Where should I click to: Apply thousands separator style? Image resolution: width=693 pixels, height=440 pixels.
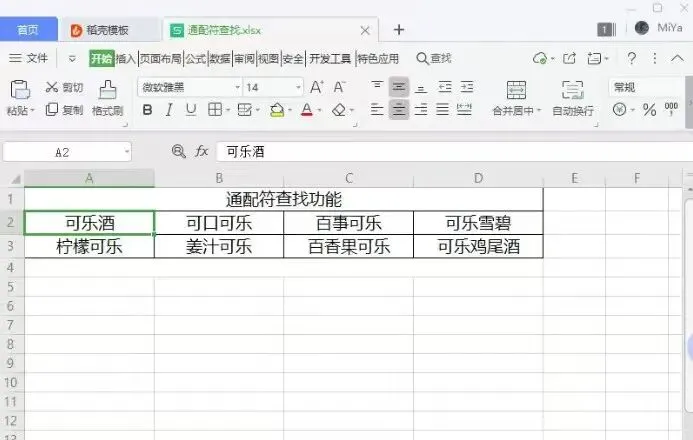point(671,109)
